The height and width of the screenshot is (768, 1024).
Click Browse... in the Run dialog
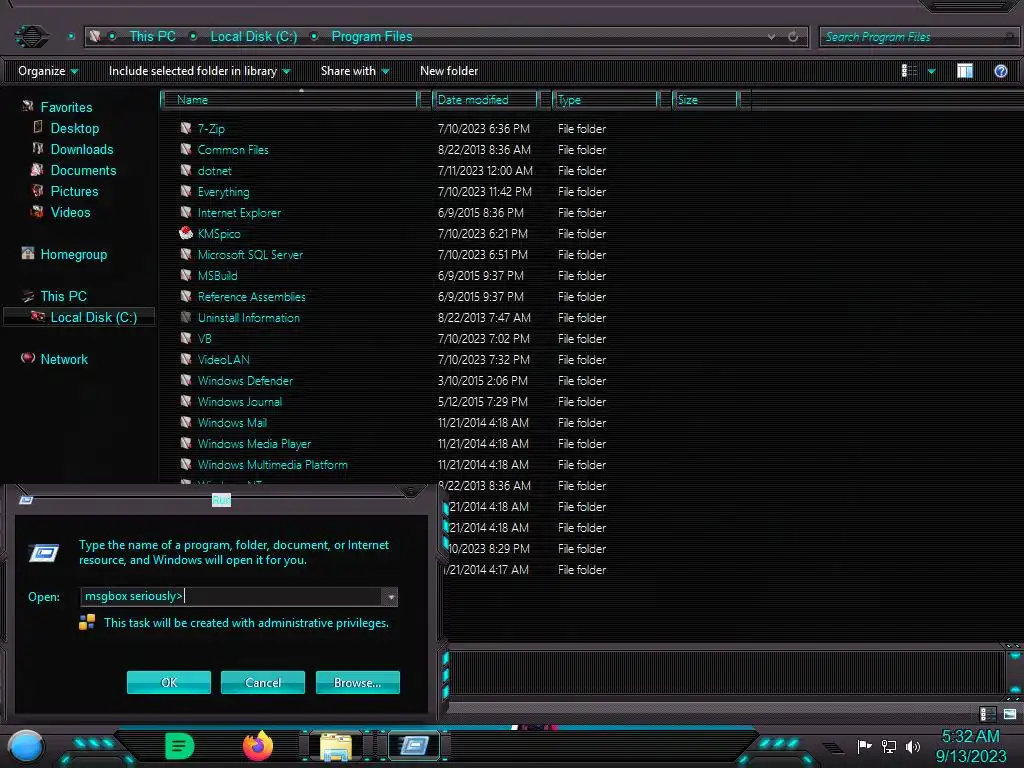(357, 682)
